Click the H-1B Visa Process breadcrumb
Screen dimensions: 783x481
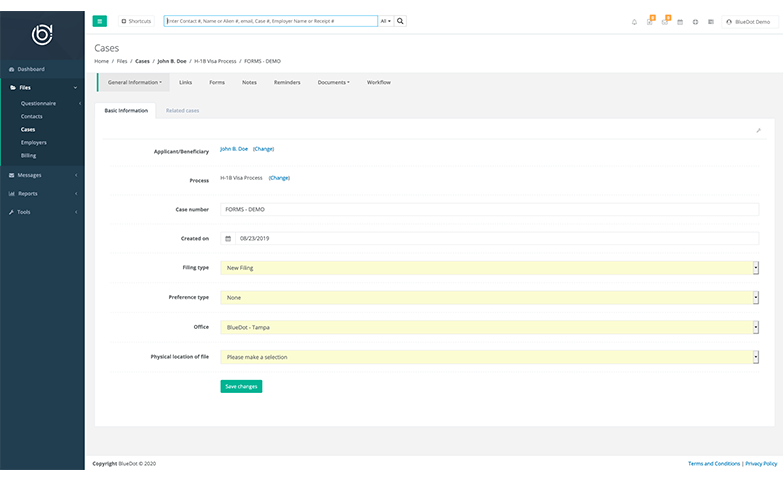[x=215, y=61]
